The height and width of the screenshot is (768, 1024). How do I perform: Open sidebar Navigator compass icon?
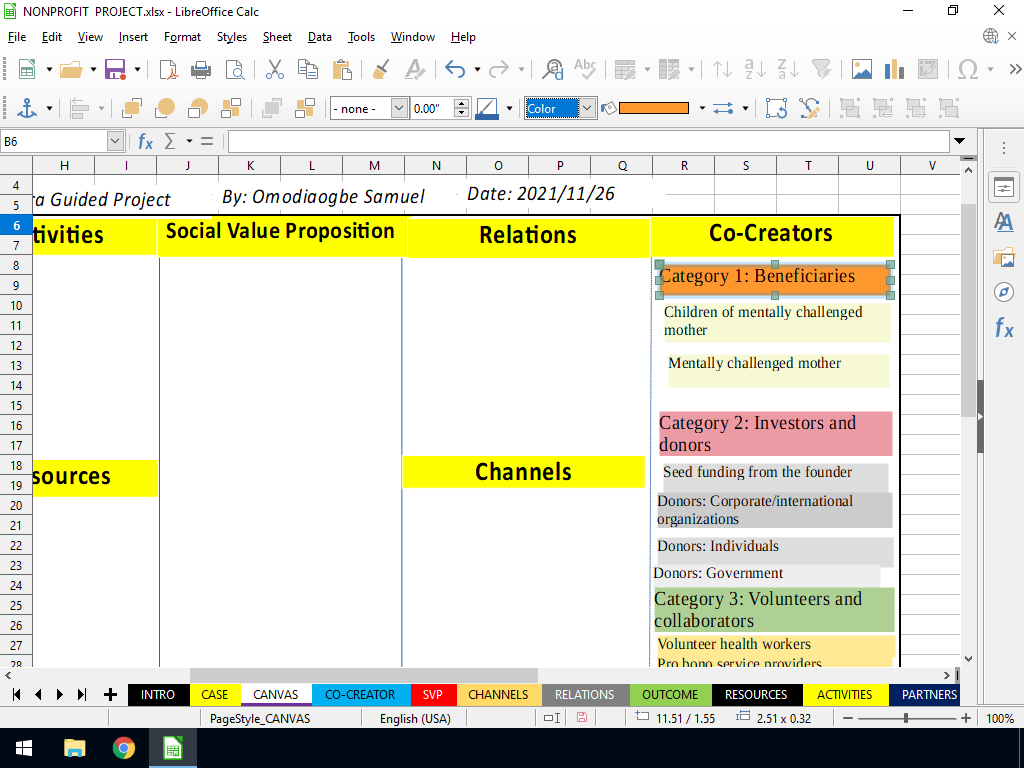[1004, 292]
